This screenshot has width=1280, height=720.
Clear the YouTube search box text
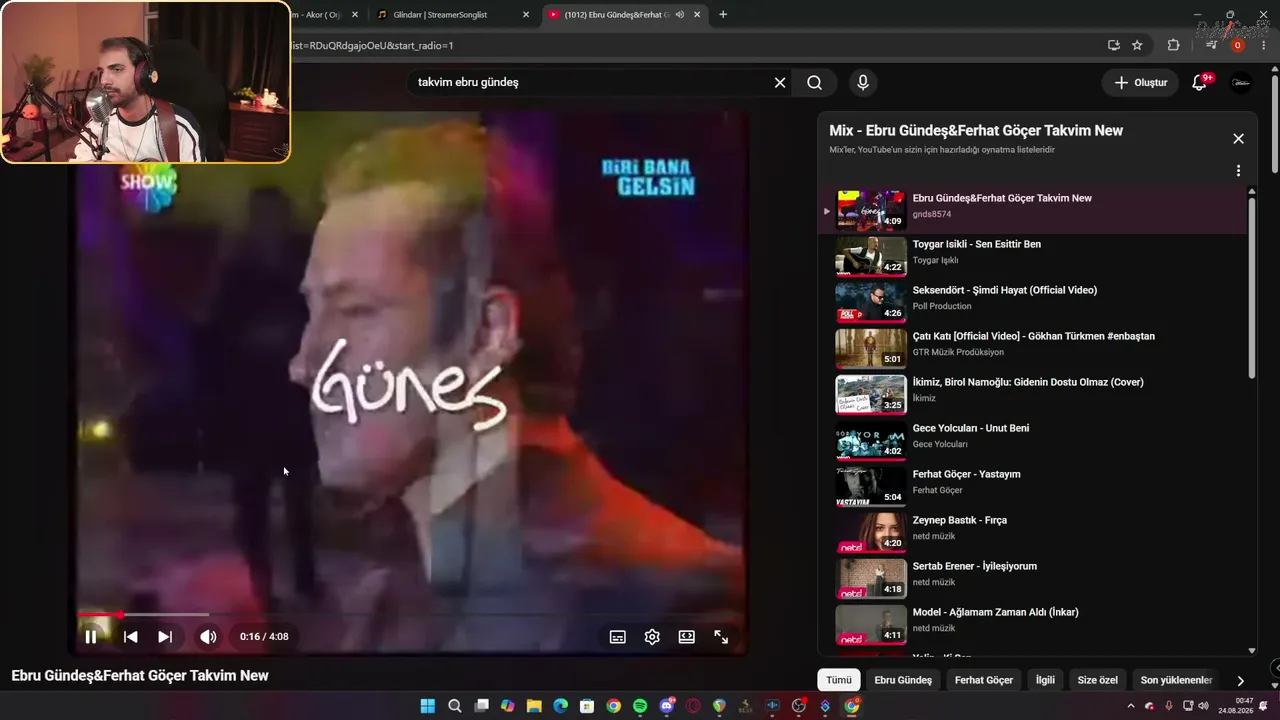[x=780, y=83]
